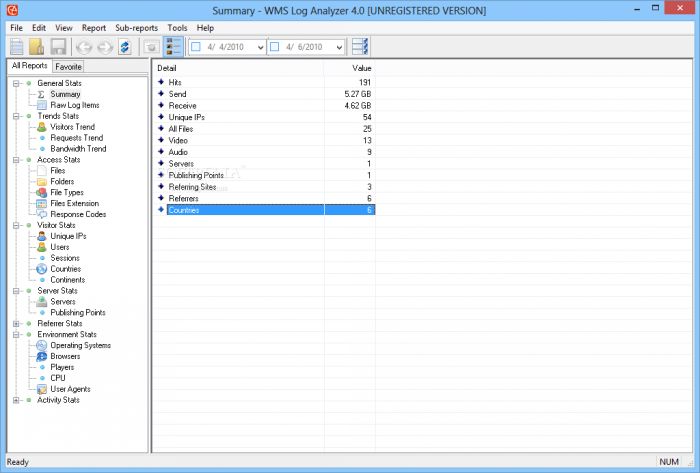The width and height of the screenshot is (700, 473).
Task: Open the Help menu
Action: click(205, 28)
